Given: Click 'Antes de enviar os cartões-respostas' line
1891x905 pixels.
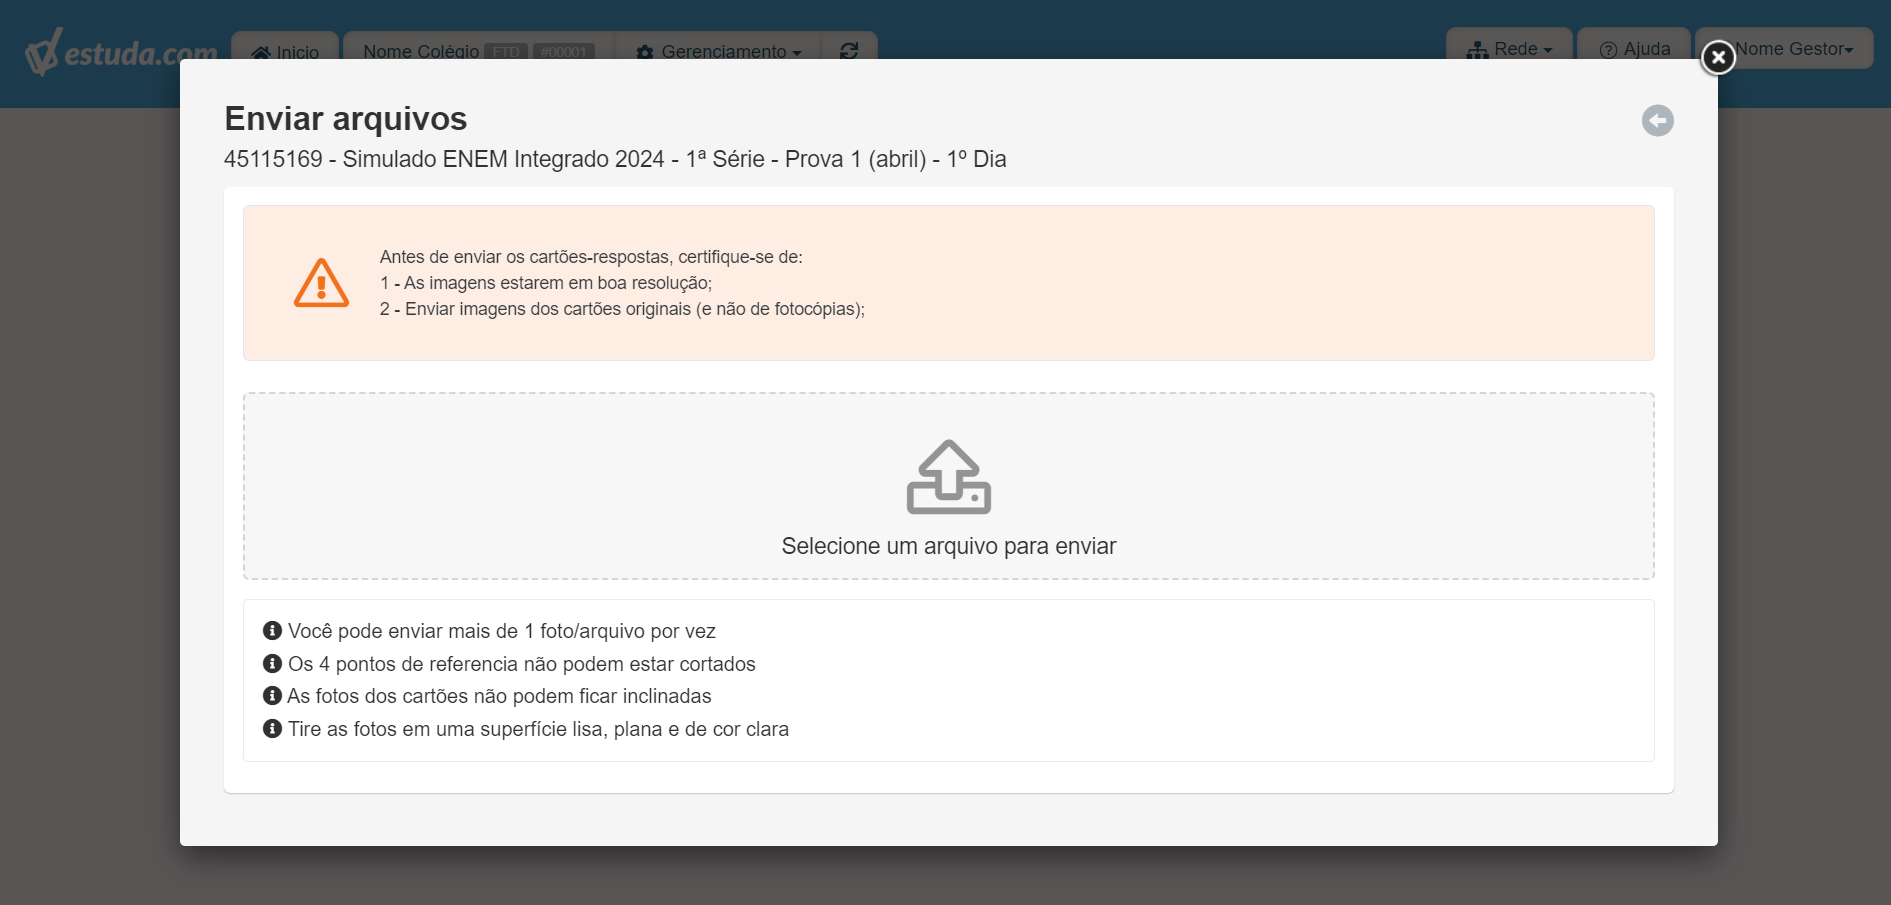Looking at the screenshot, I should [591, 257].
